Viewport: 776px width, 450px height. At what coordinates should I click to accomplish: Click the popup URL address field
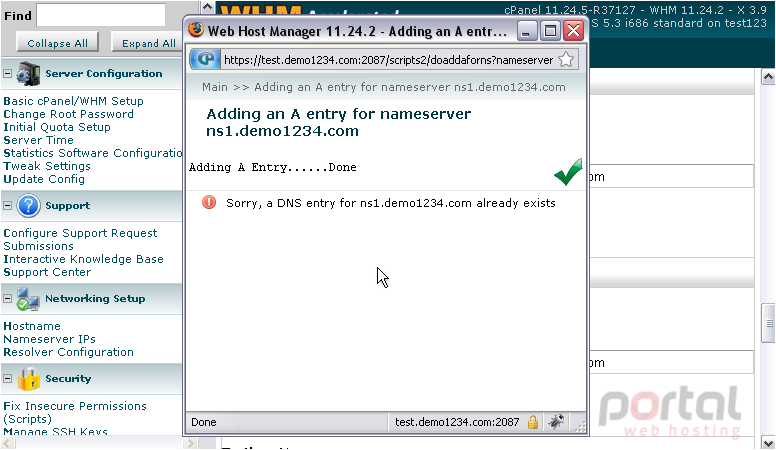click(x=388, y=60)
